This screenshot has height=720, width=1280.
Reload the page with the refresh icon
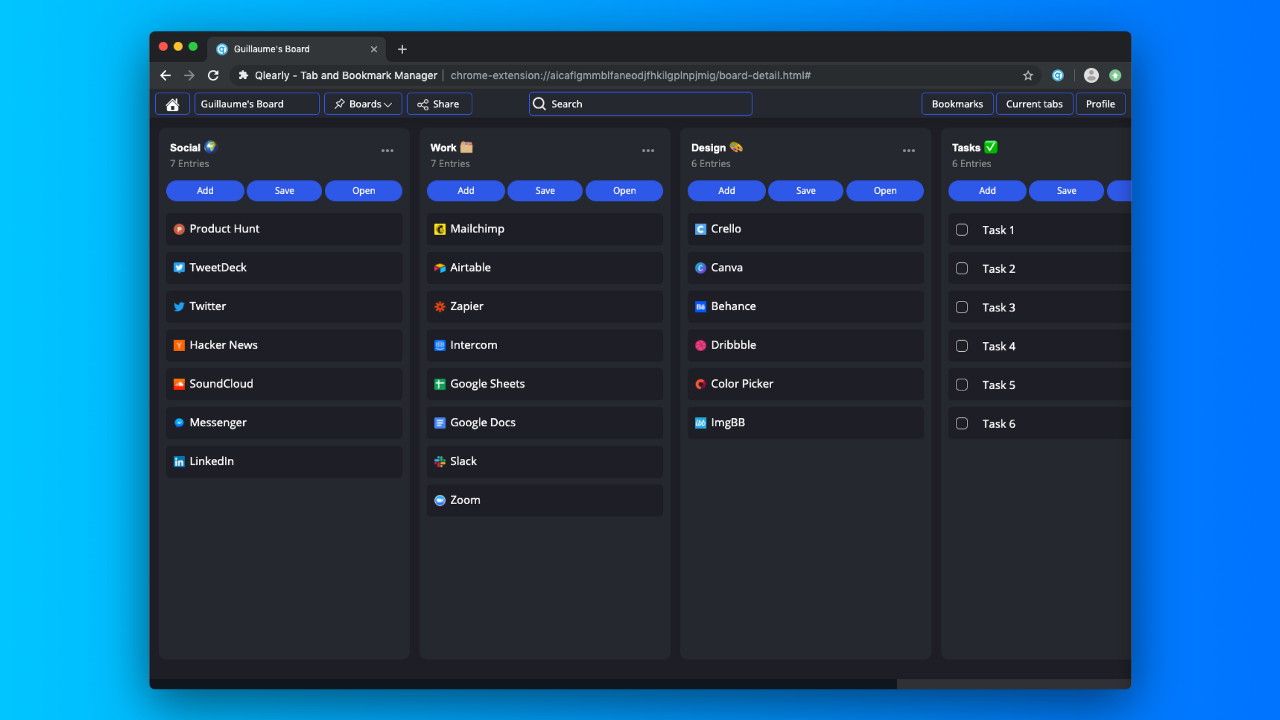(213, 75)
